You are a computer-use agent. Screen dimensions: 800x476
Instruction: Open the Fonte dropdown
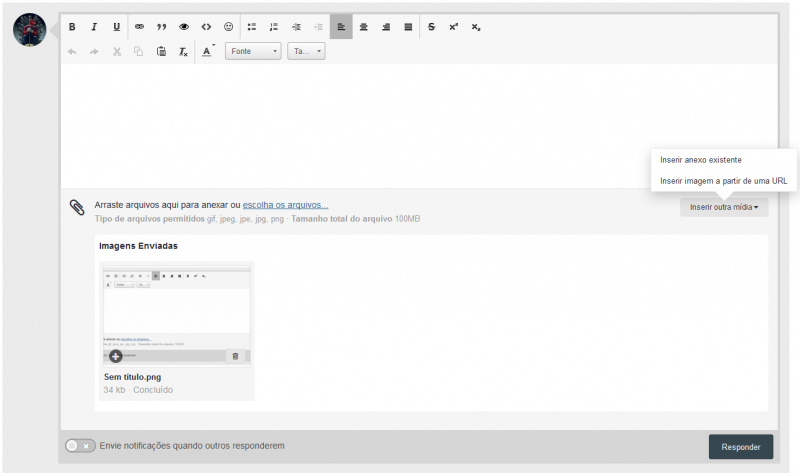coord(253,51)
